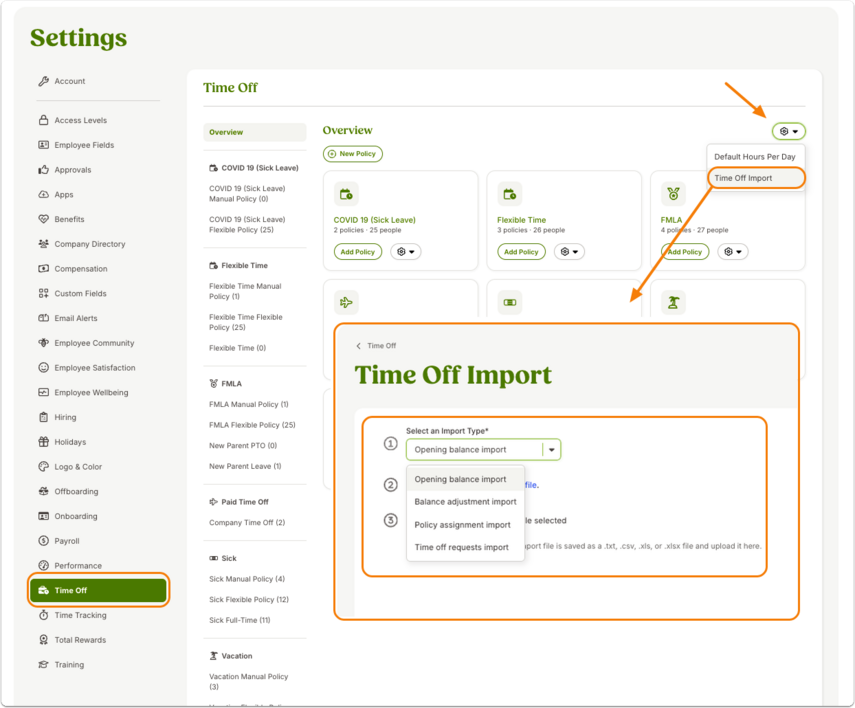Open New Parent Leave (1)

click(x=245, y=466)
